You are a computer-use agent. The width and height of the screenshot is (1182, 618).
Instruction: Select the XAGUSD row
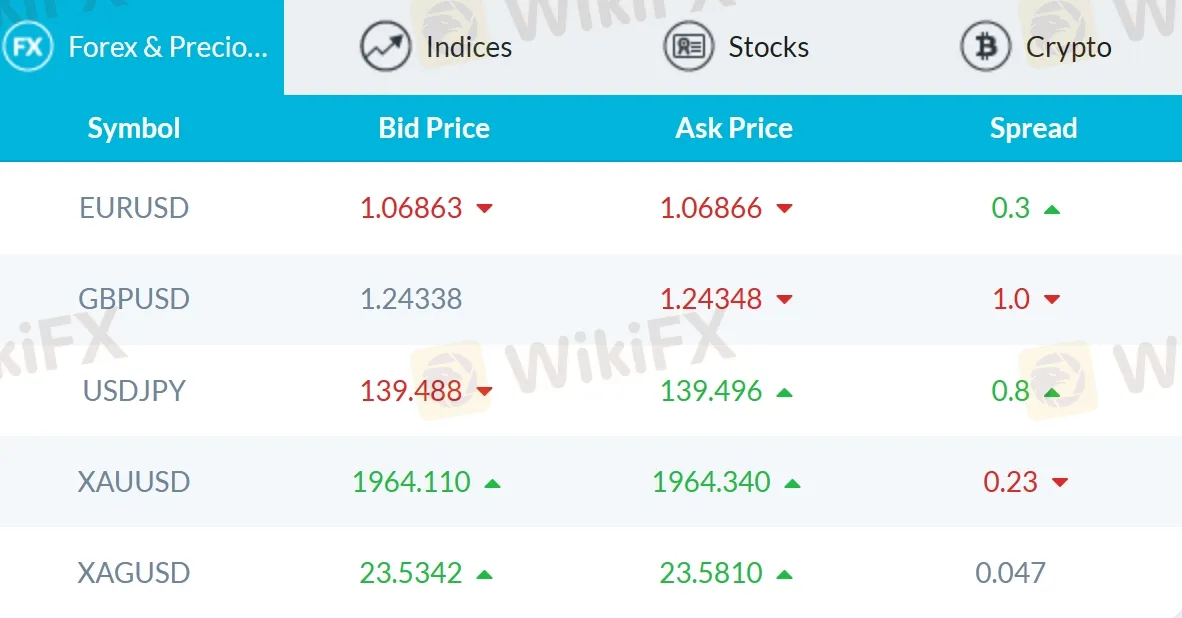click(134, 572)
